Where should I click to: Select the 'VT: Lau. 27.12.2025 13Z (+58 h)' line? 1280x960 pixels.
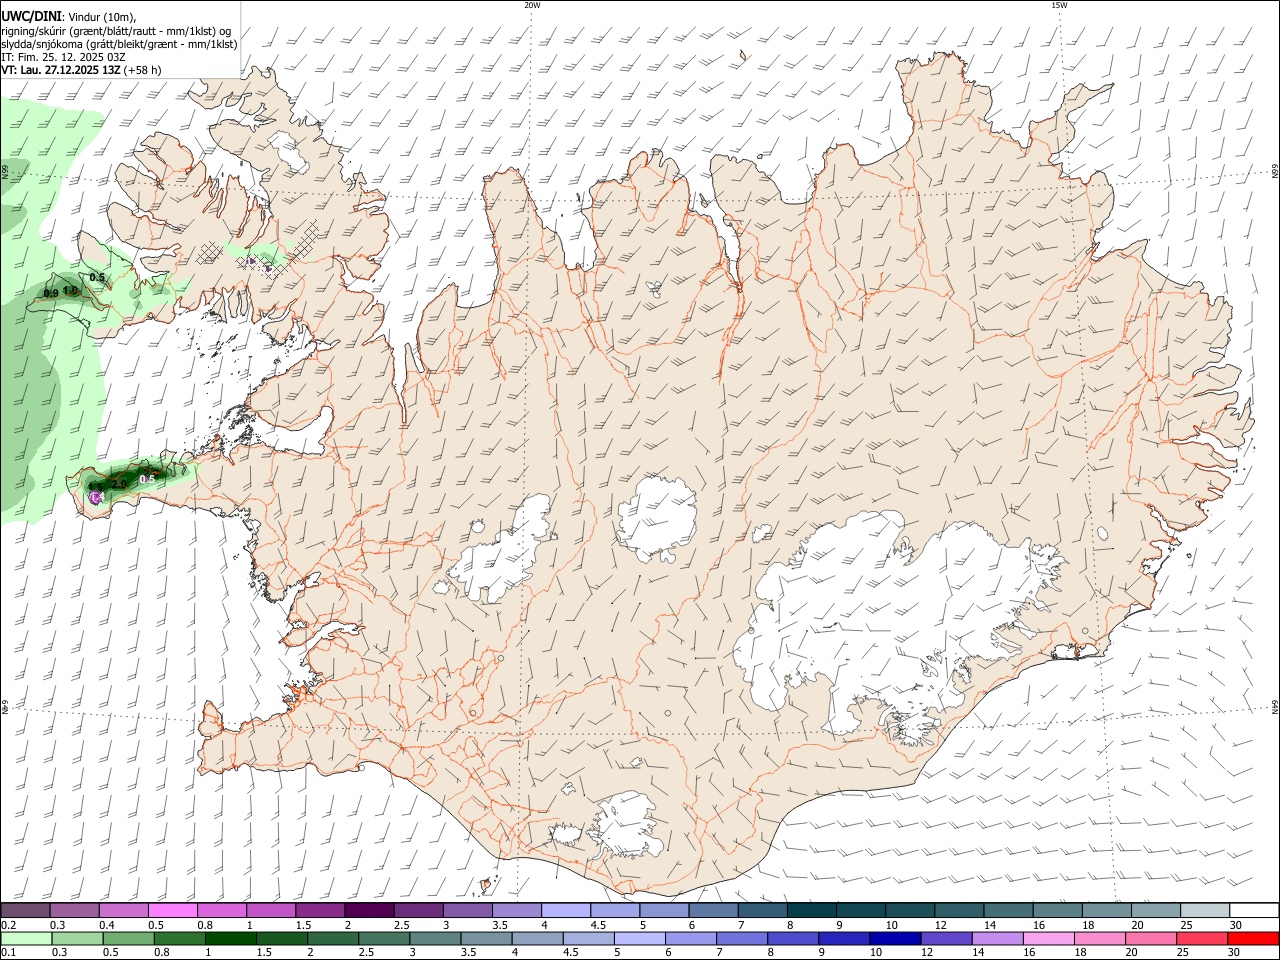point(81,70)
